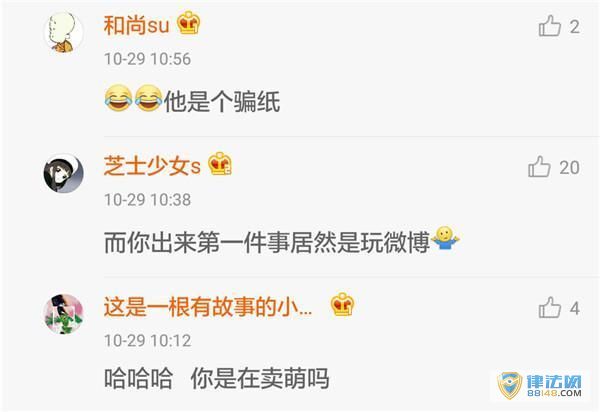Open the crown badge next to 芝士少女s
The width and height of the screenshot is (600, 412).
tap(220, 164)
